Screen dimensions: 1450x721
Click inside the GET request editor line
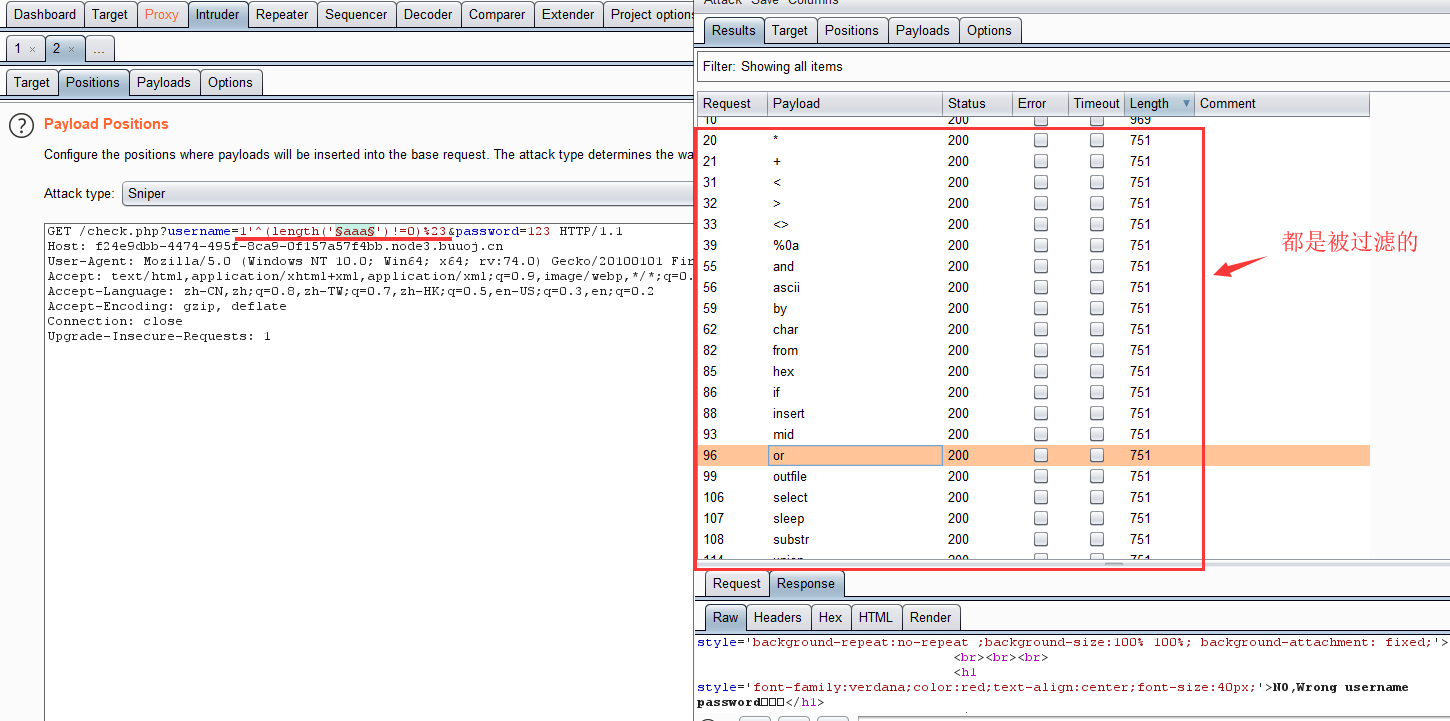pyautogui.click(x=335, y=231)
